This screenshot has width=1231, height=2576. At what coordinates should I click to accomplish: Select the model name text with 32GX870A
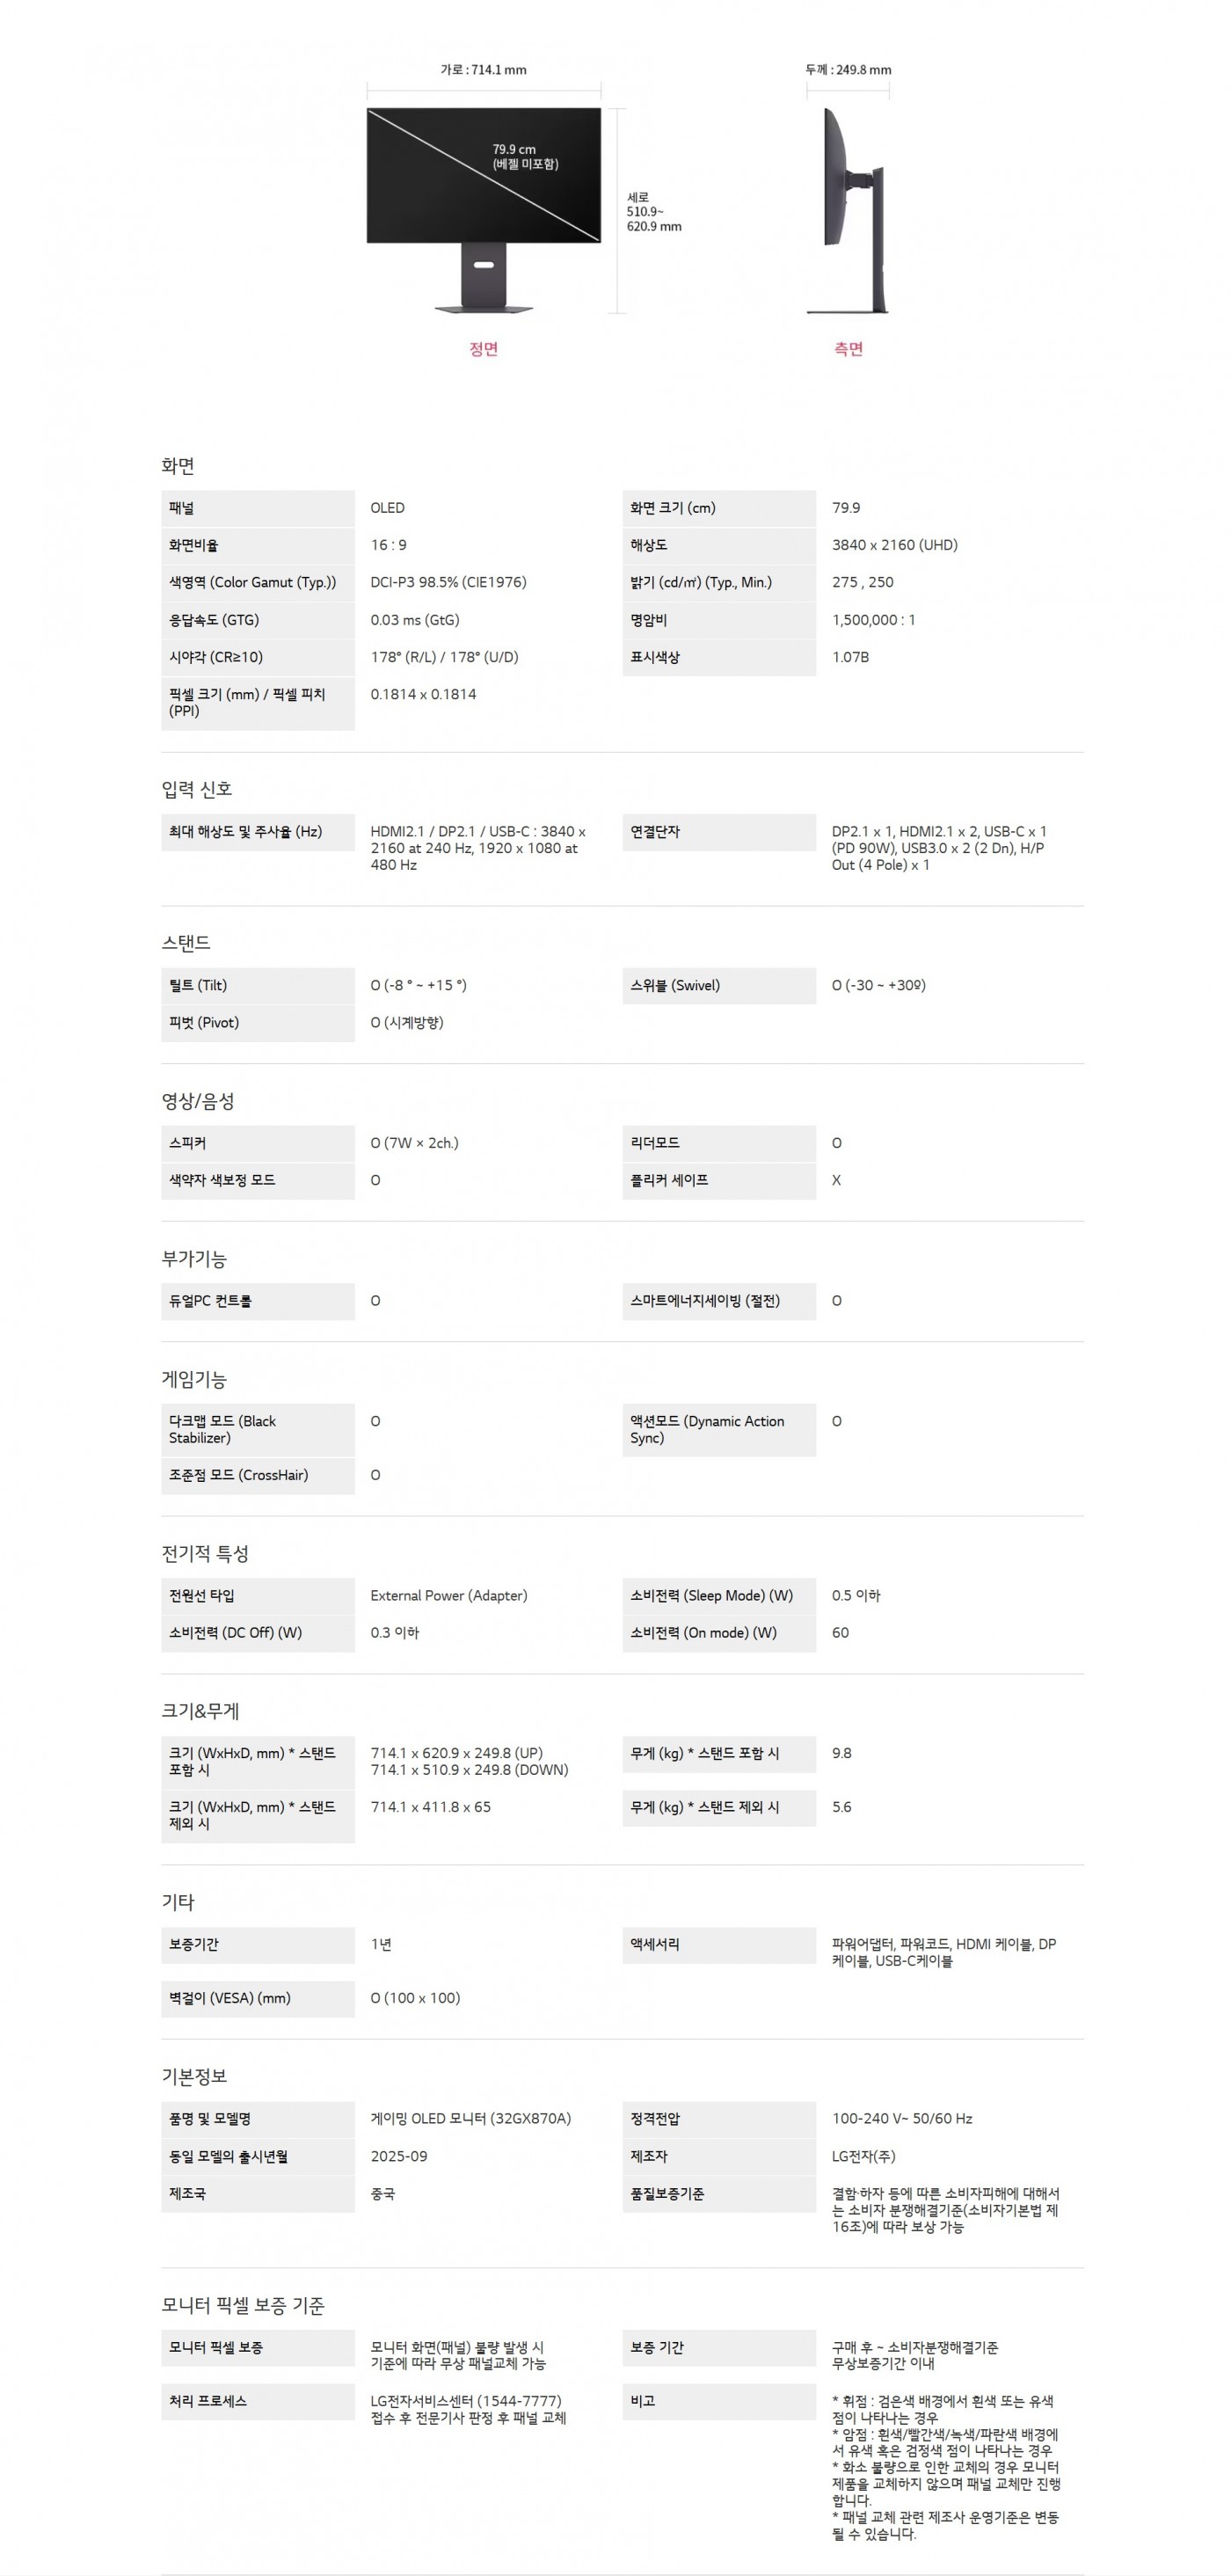click(x=470, y=2118)
